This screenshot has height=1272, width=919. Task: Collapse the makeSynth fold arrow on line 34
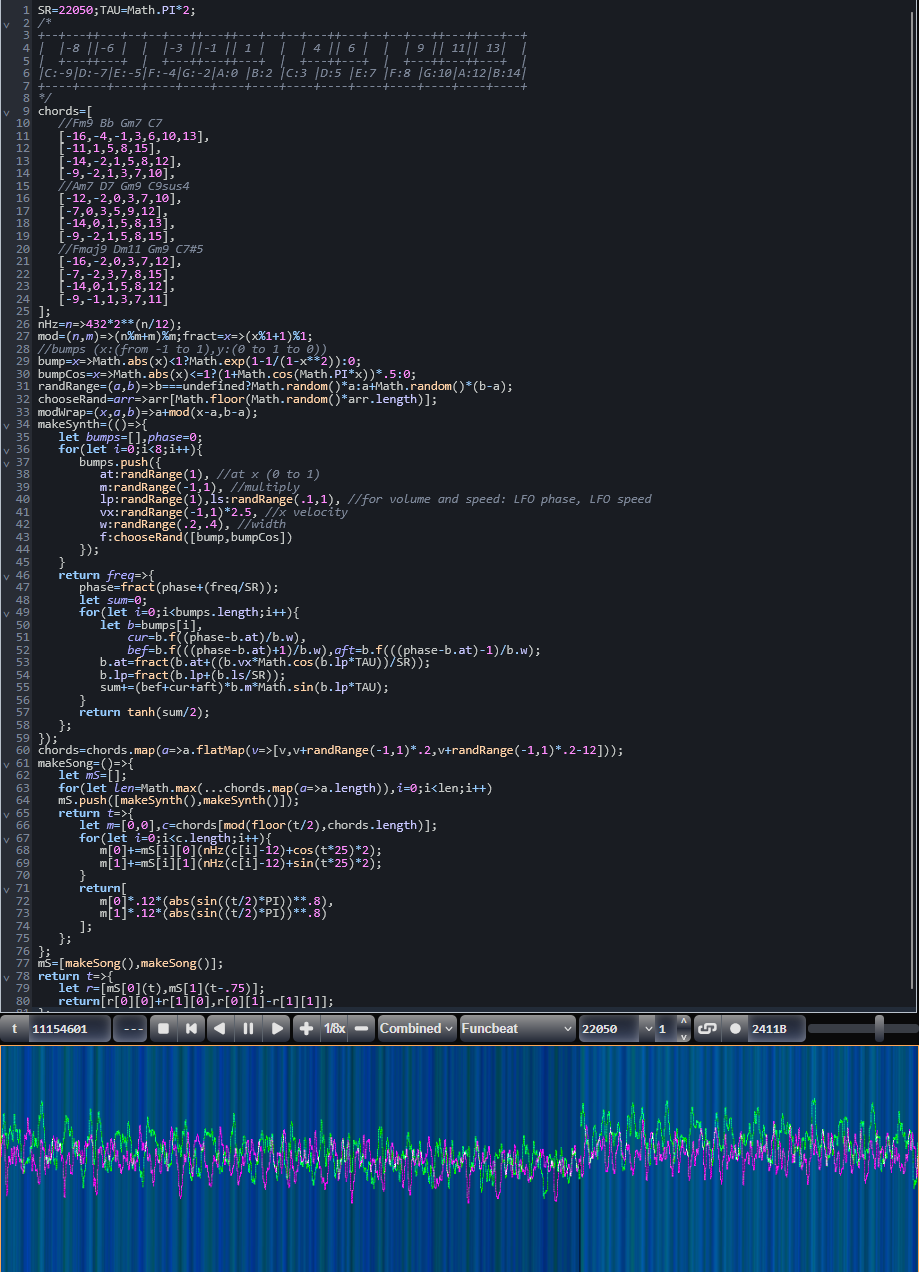(7, 424)
